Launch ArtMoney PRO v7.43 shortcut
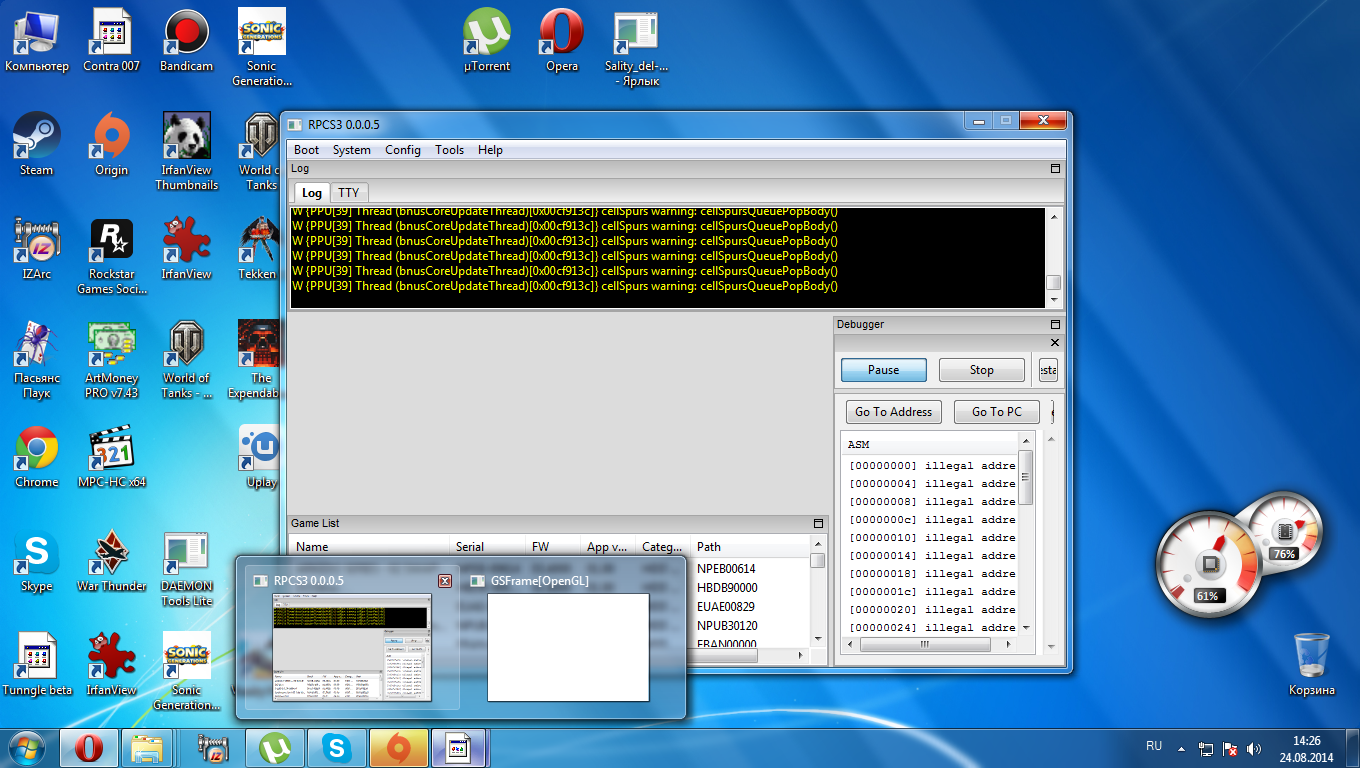1360x768 pixels. [x=112, y=359]
